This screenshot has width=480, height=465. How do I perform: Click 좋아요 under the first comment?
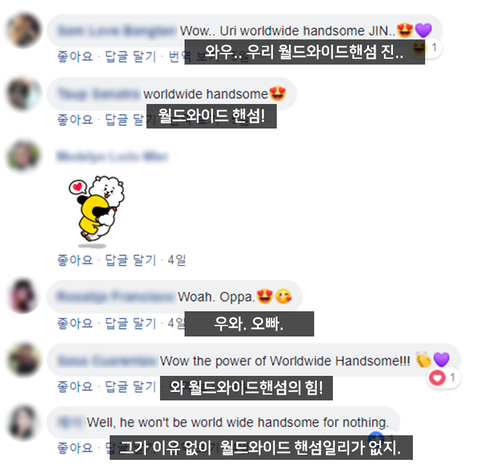[x=75, y=56]
